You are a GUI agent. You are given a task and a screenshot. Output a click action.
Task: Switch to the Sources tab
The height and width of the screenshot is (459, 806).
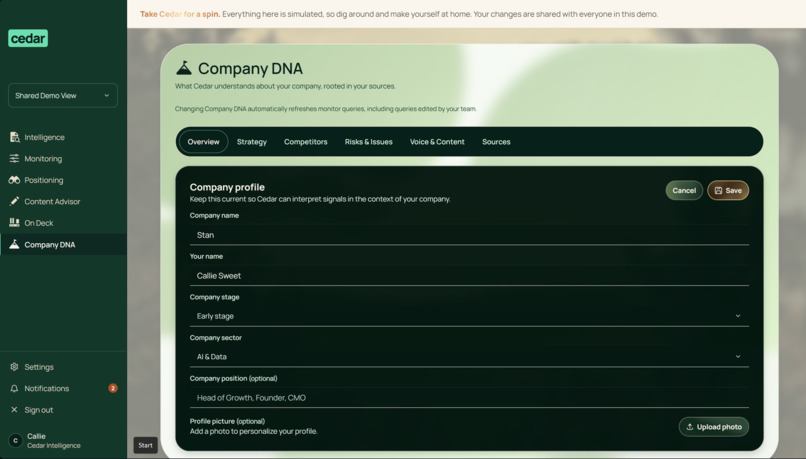(496, 142)
